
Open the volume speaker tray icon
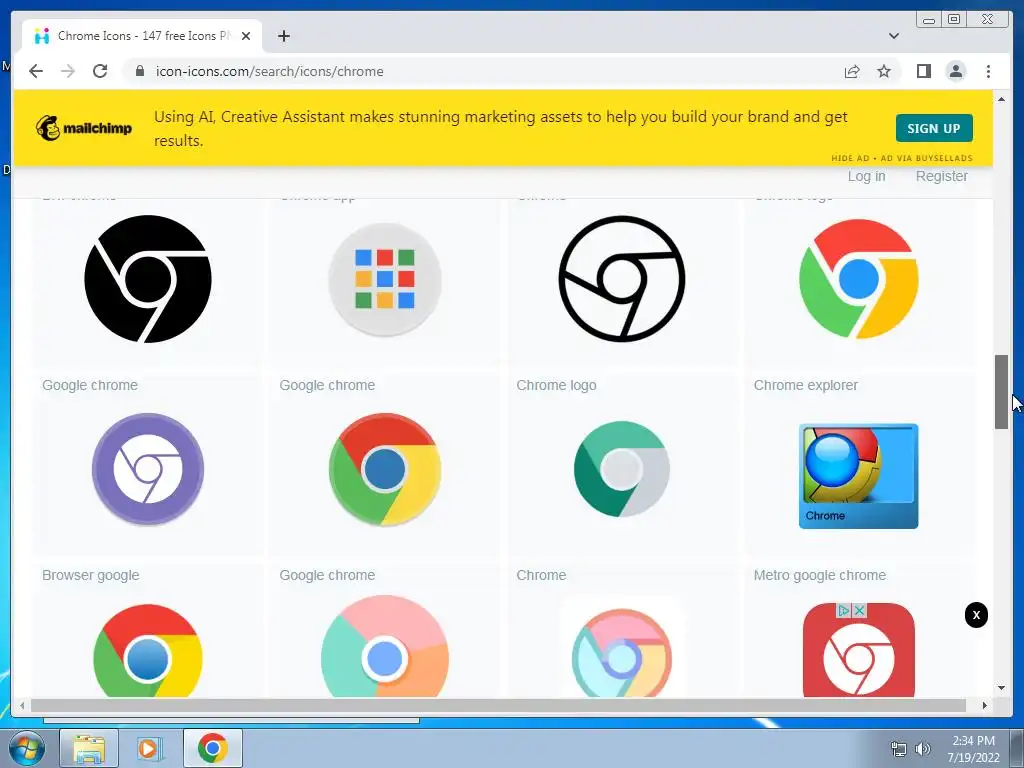[x=922, y=749]
